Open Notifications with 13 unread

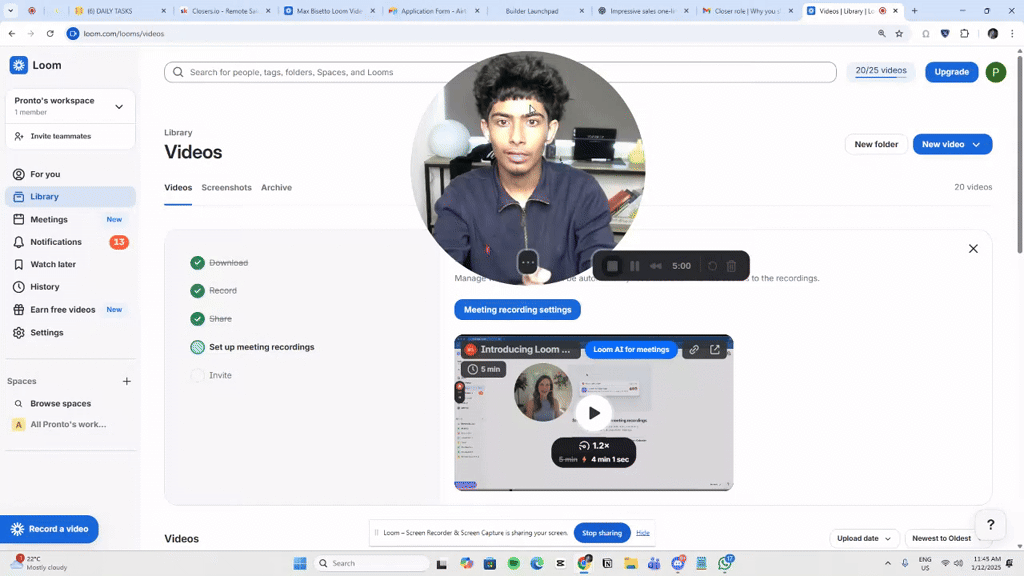point(70,242)
